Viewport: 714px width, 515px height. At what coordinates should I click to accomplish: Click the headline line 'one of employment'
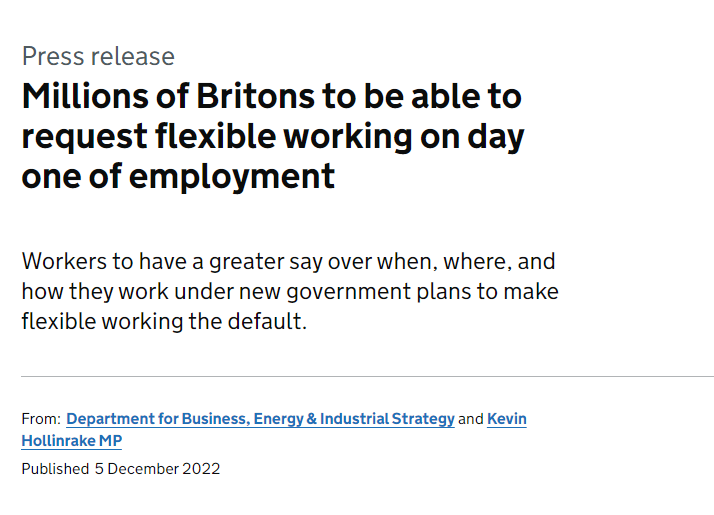[x=178, y=176]
